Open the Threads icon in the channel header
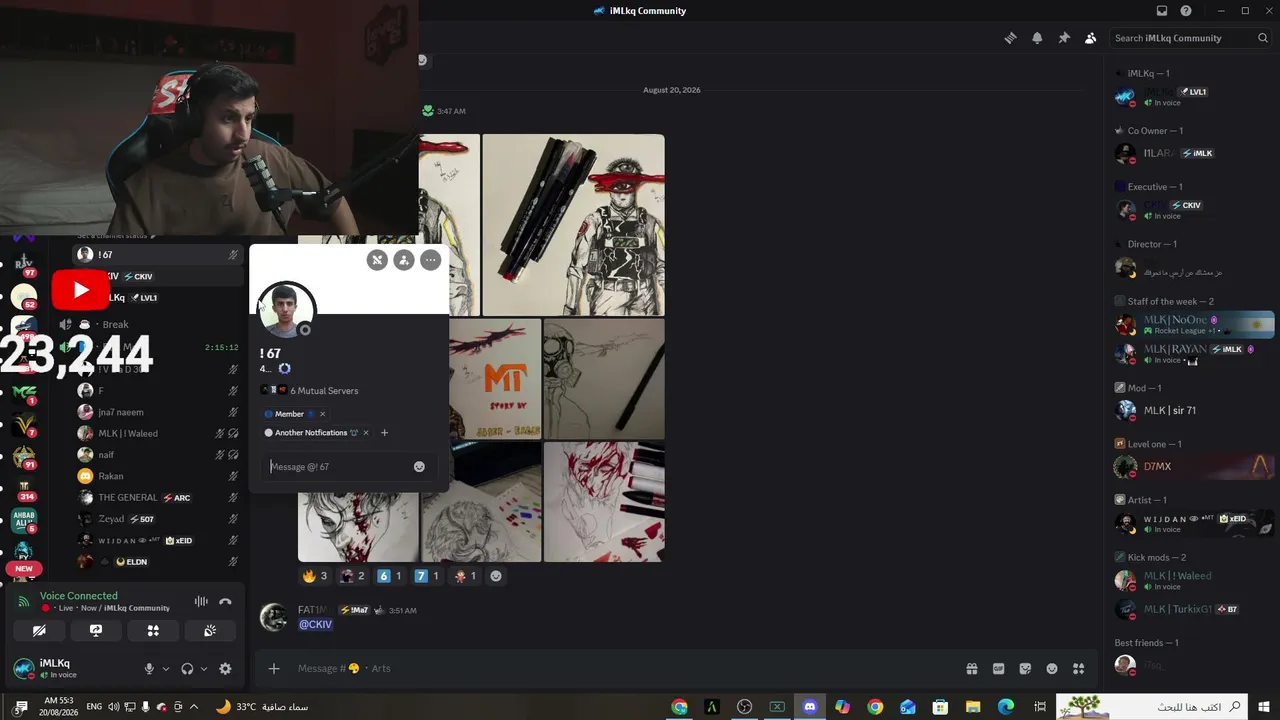This screenshot has height=720, width=1280. pos(1010,38)
